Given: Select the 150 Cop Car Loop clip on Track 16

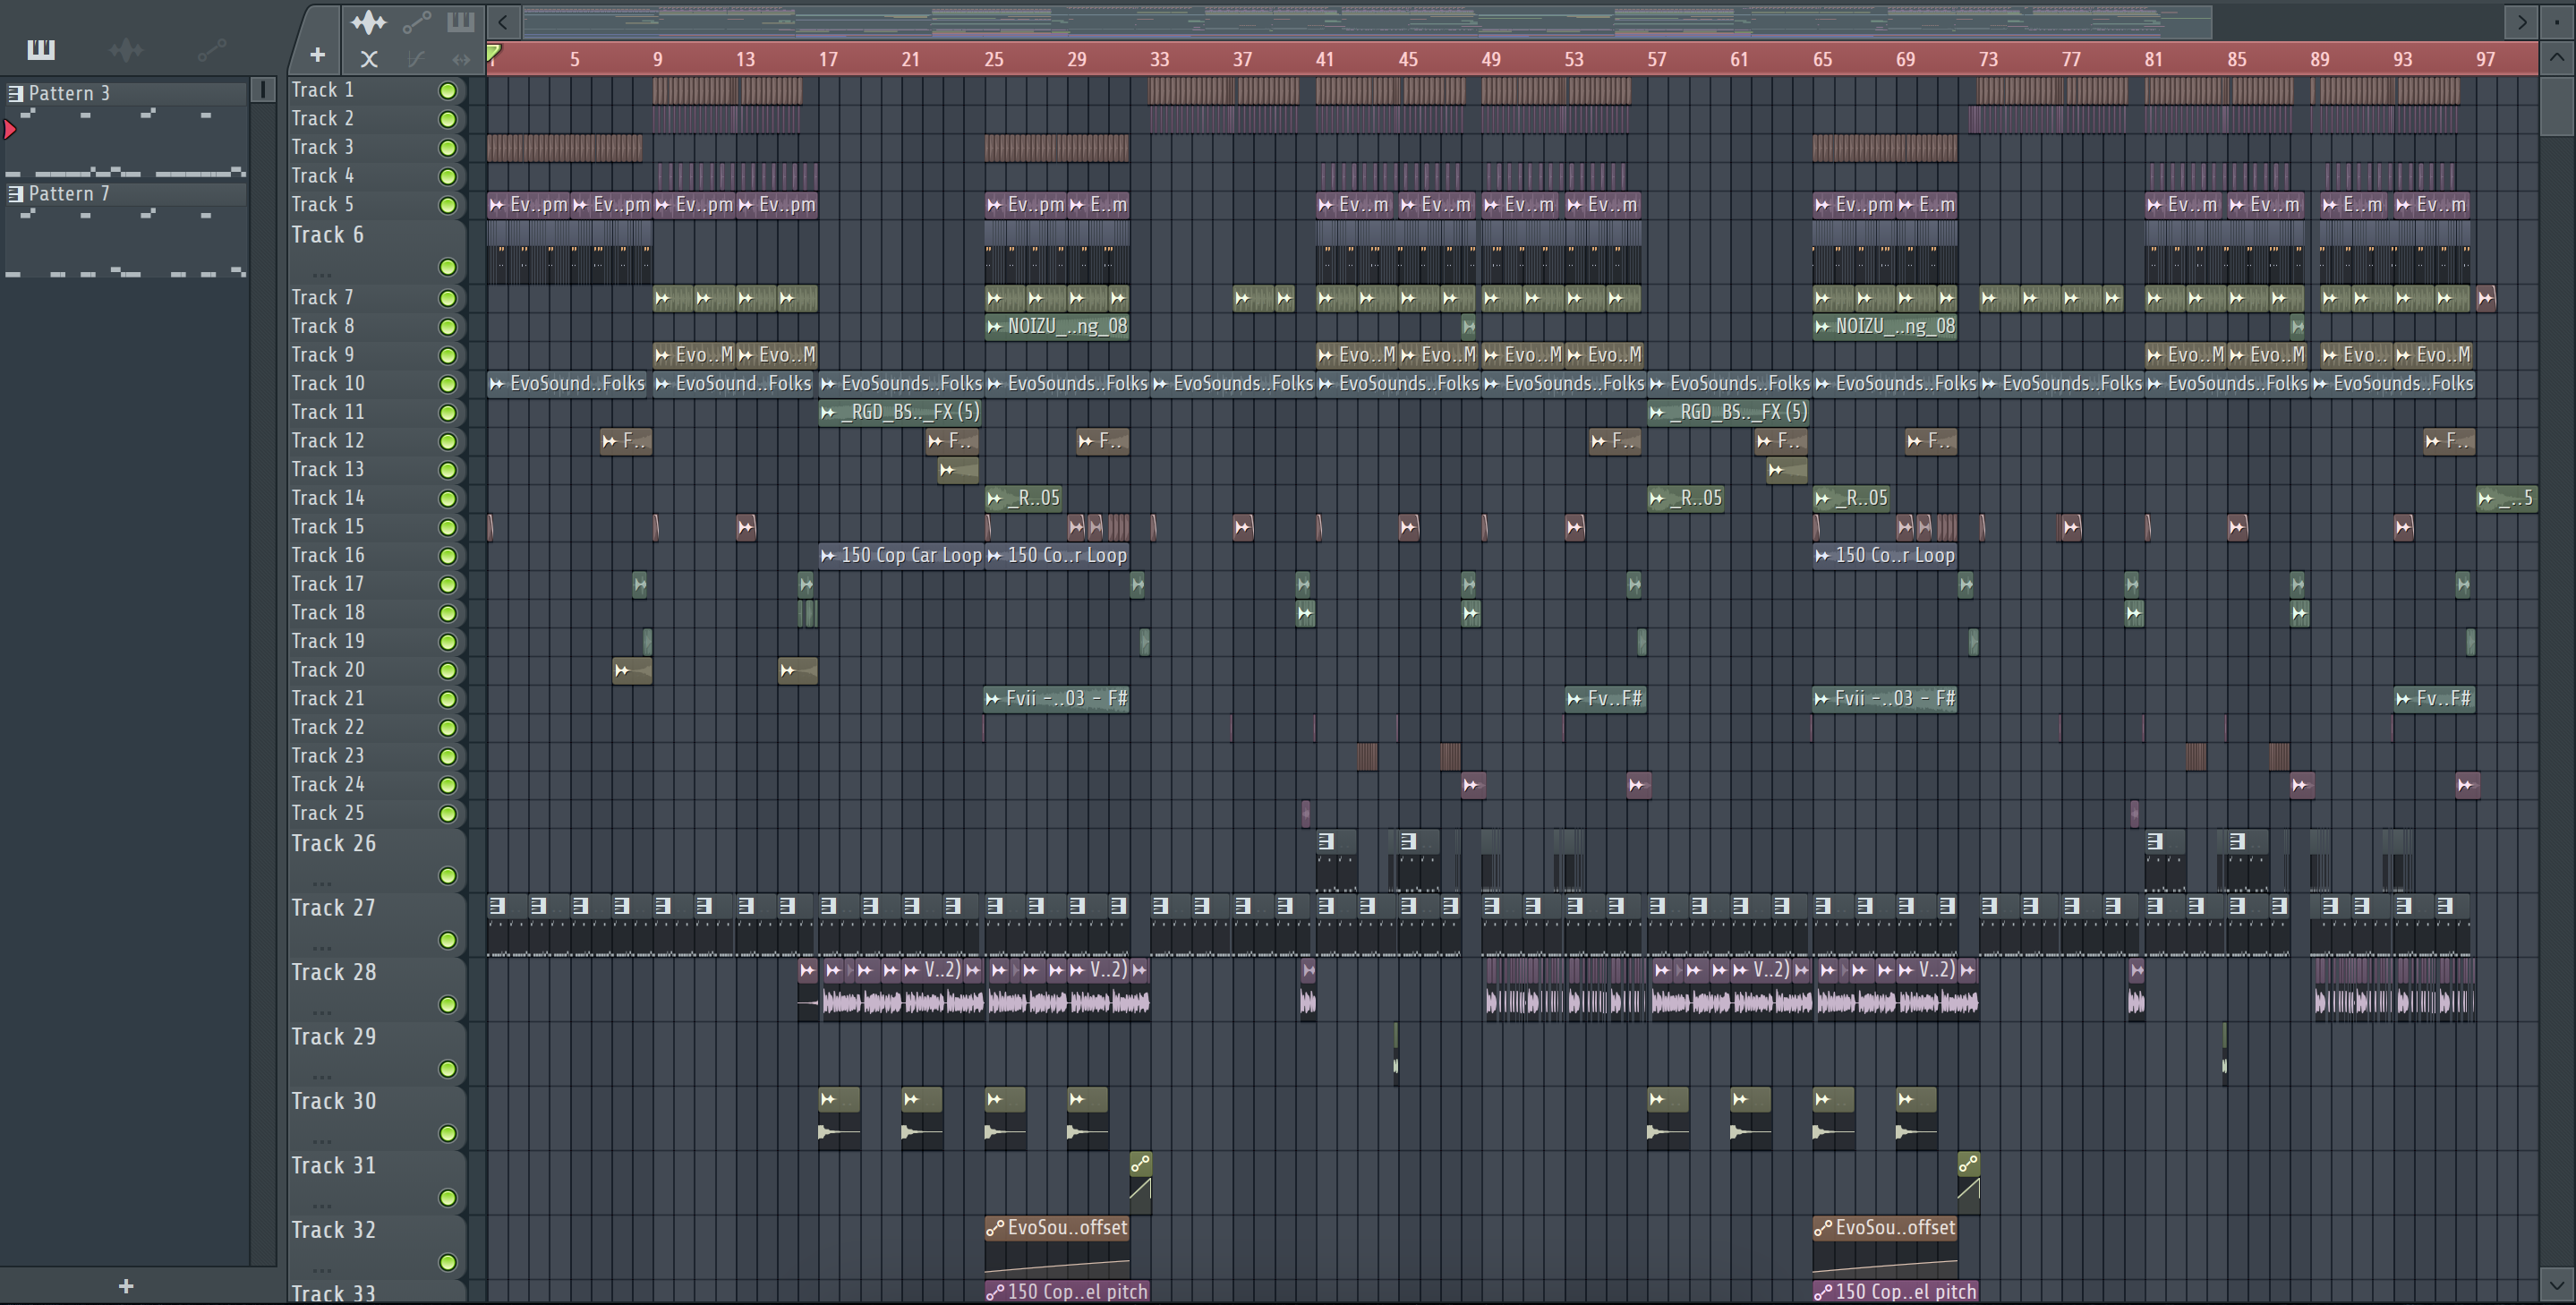Looking at the screenshot, I should click(901, 555).
